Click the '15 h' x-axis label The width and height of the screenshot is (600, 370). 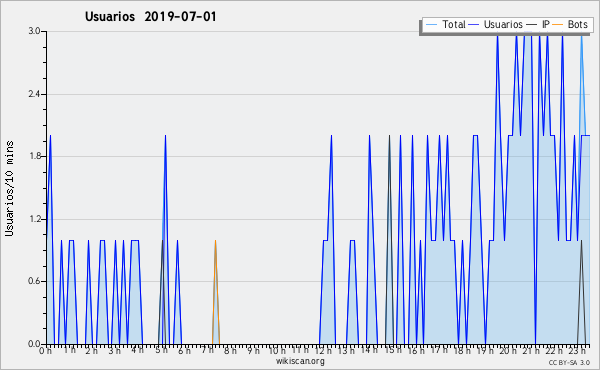click(393, 350)
